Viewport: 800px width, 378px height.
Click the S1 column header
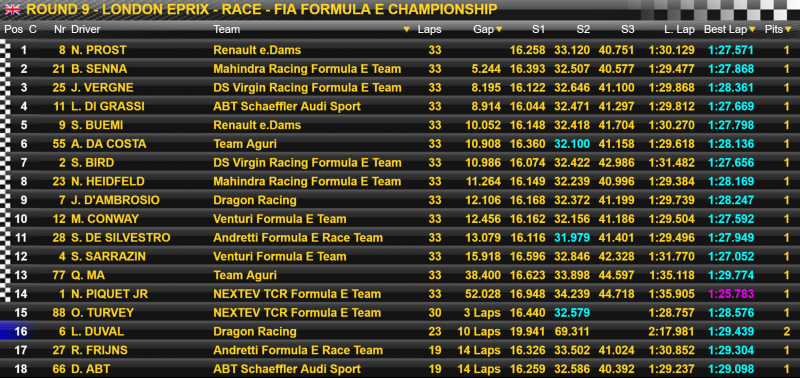pos(538,30)
